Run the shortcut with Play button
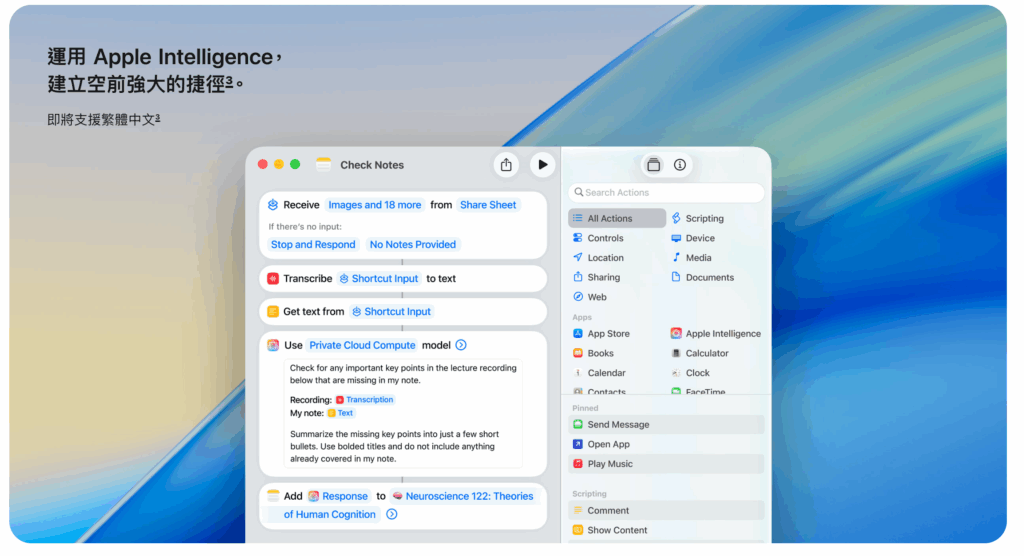The height and width of the screenshot is (556, 1024). pyautogui.click(x=542, y=165)
